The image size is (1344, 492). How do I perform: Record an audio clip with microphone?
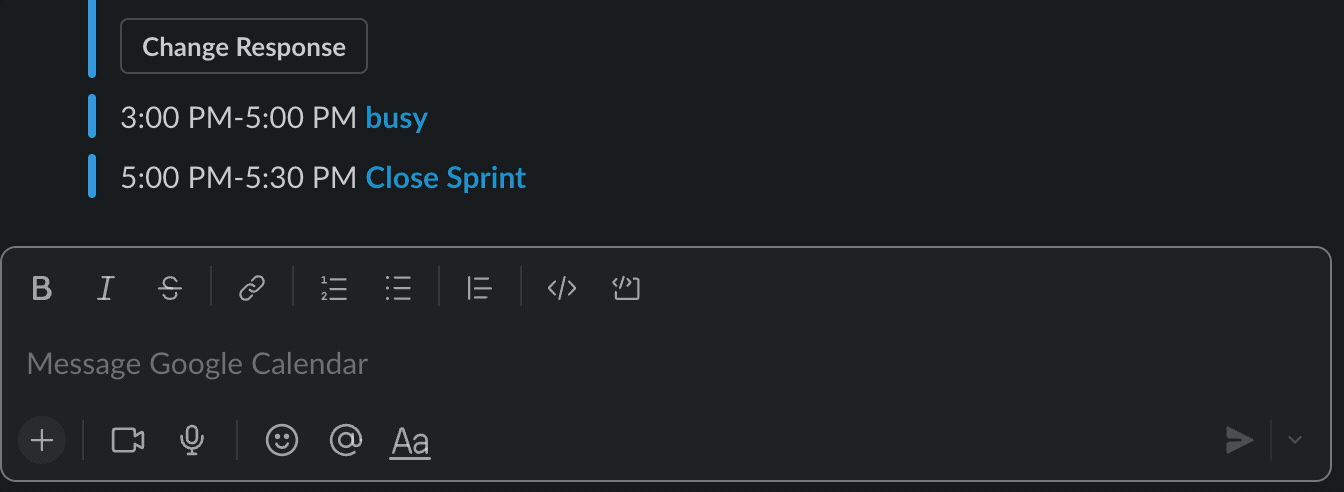coord(193,440)
